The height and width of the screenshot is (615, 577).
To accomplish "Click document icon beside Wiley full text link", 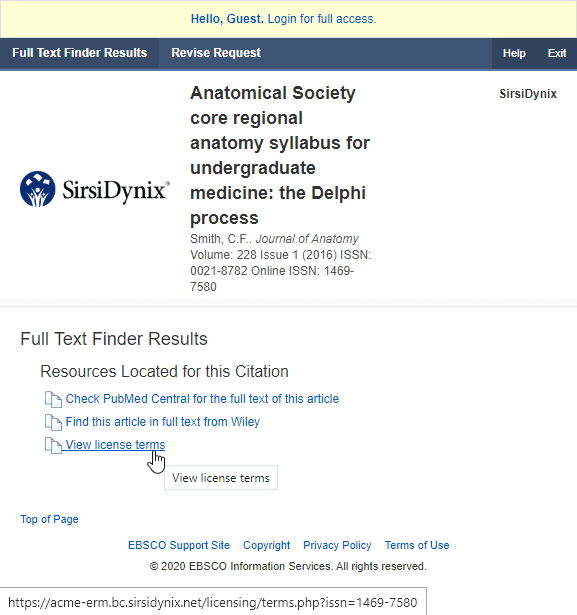I will [53, 422].
